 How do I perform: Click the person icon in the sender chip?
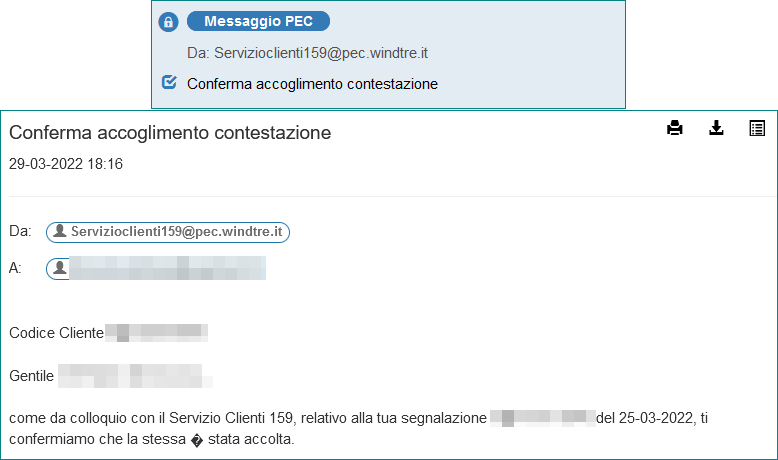[60, 231]
